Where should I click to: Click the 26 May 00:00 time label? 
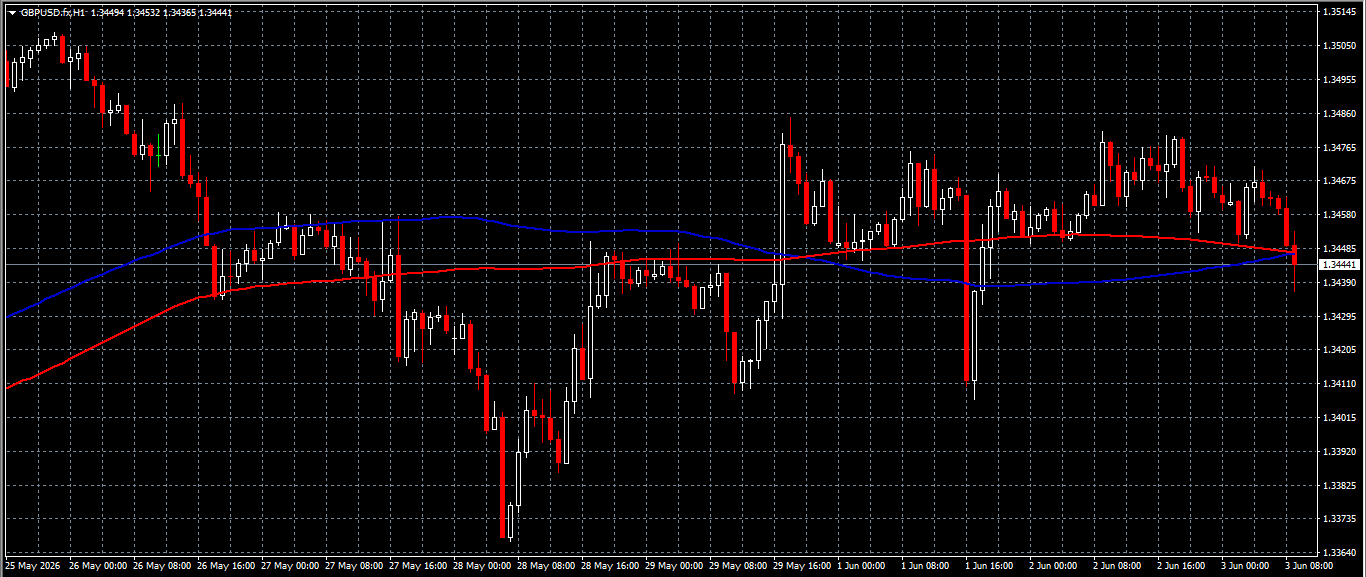97,566
